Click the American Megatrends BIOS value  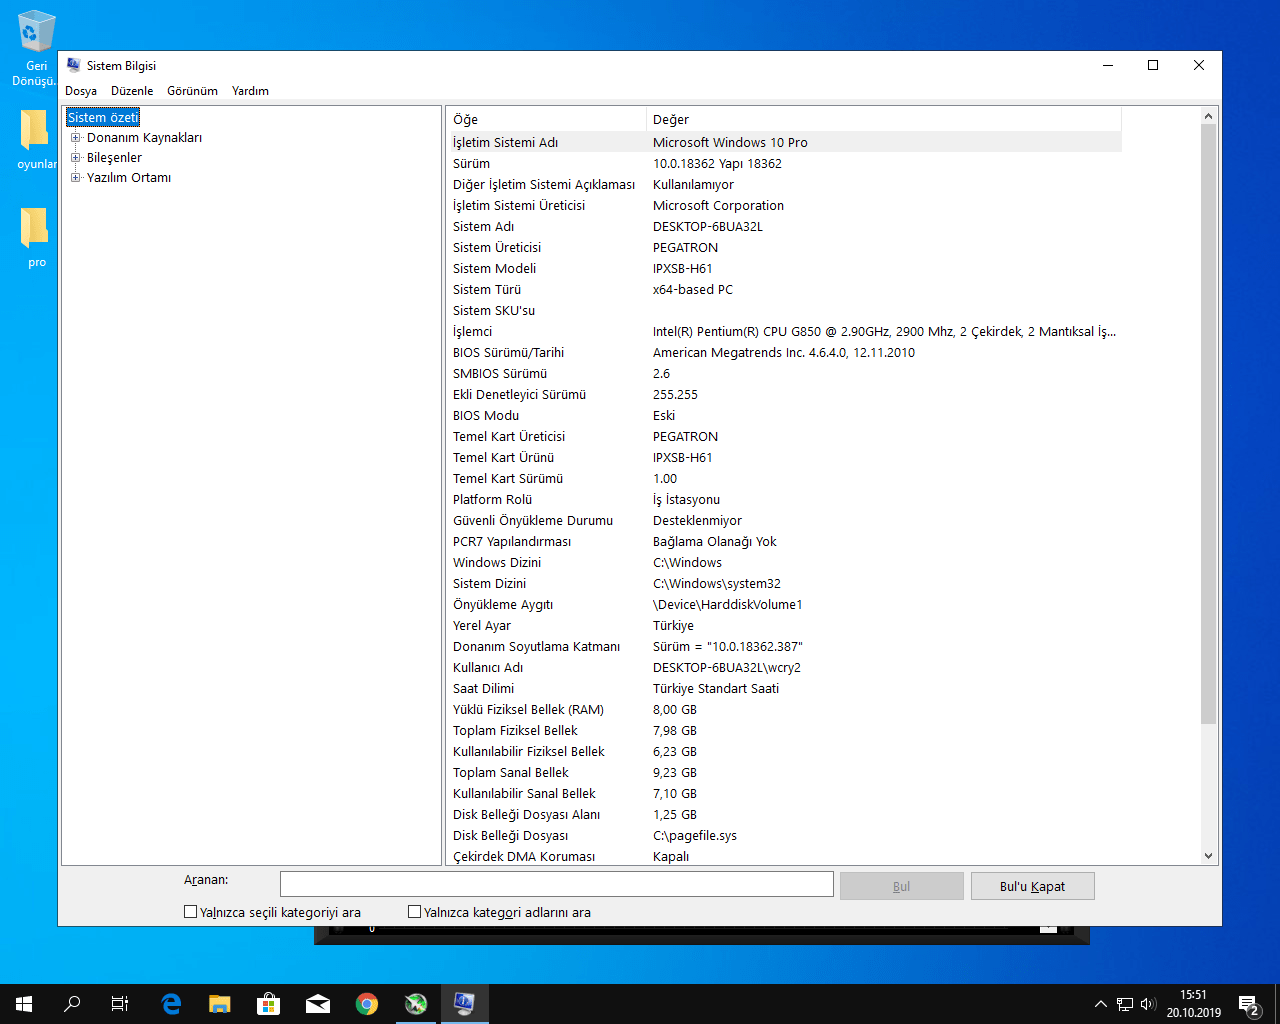pyautogui.click(x=784, y=352)
